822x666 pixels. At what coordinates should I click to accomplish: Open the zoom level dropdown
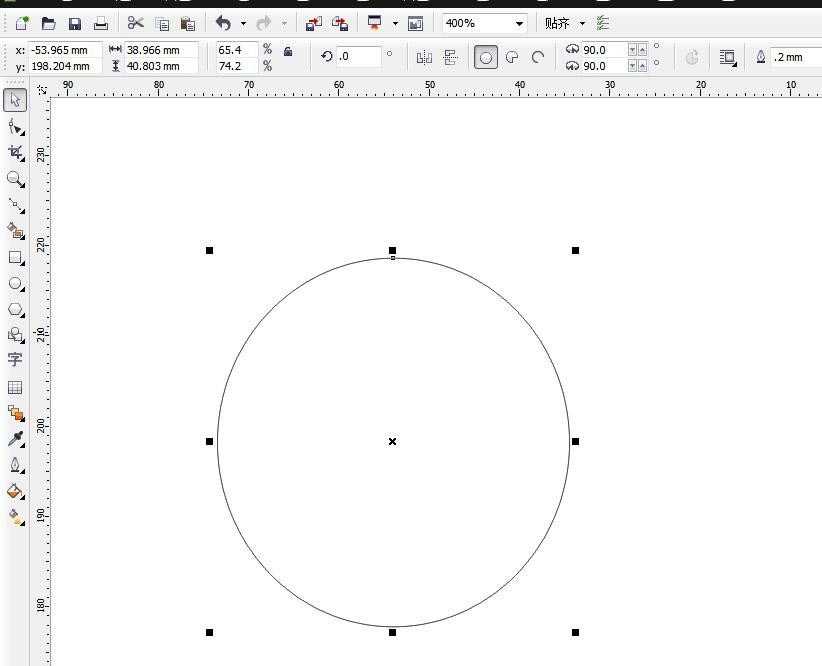pos(518,22)
